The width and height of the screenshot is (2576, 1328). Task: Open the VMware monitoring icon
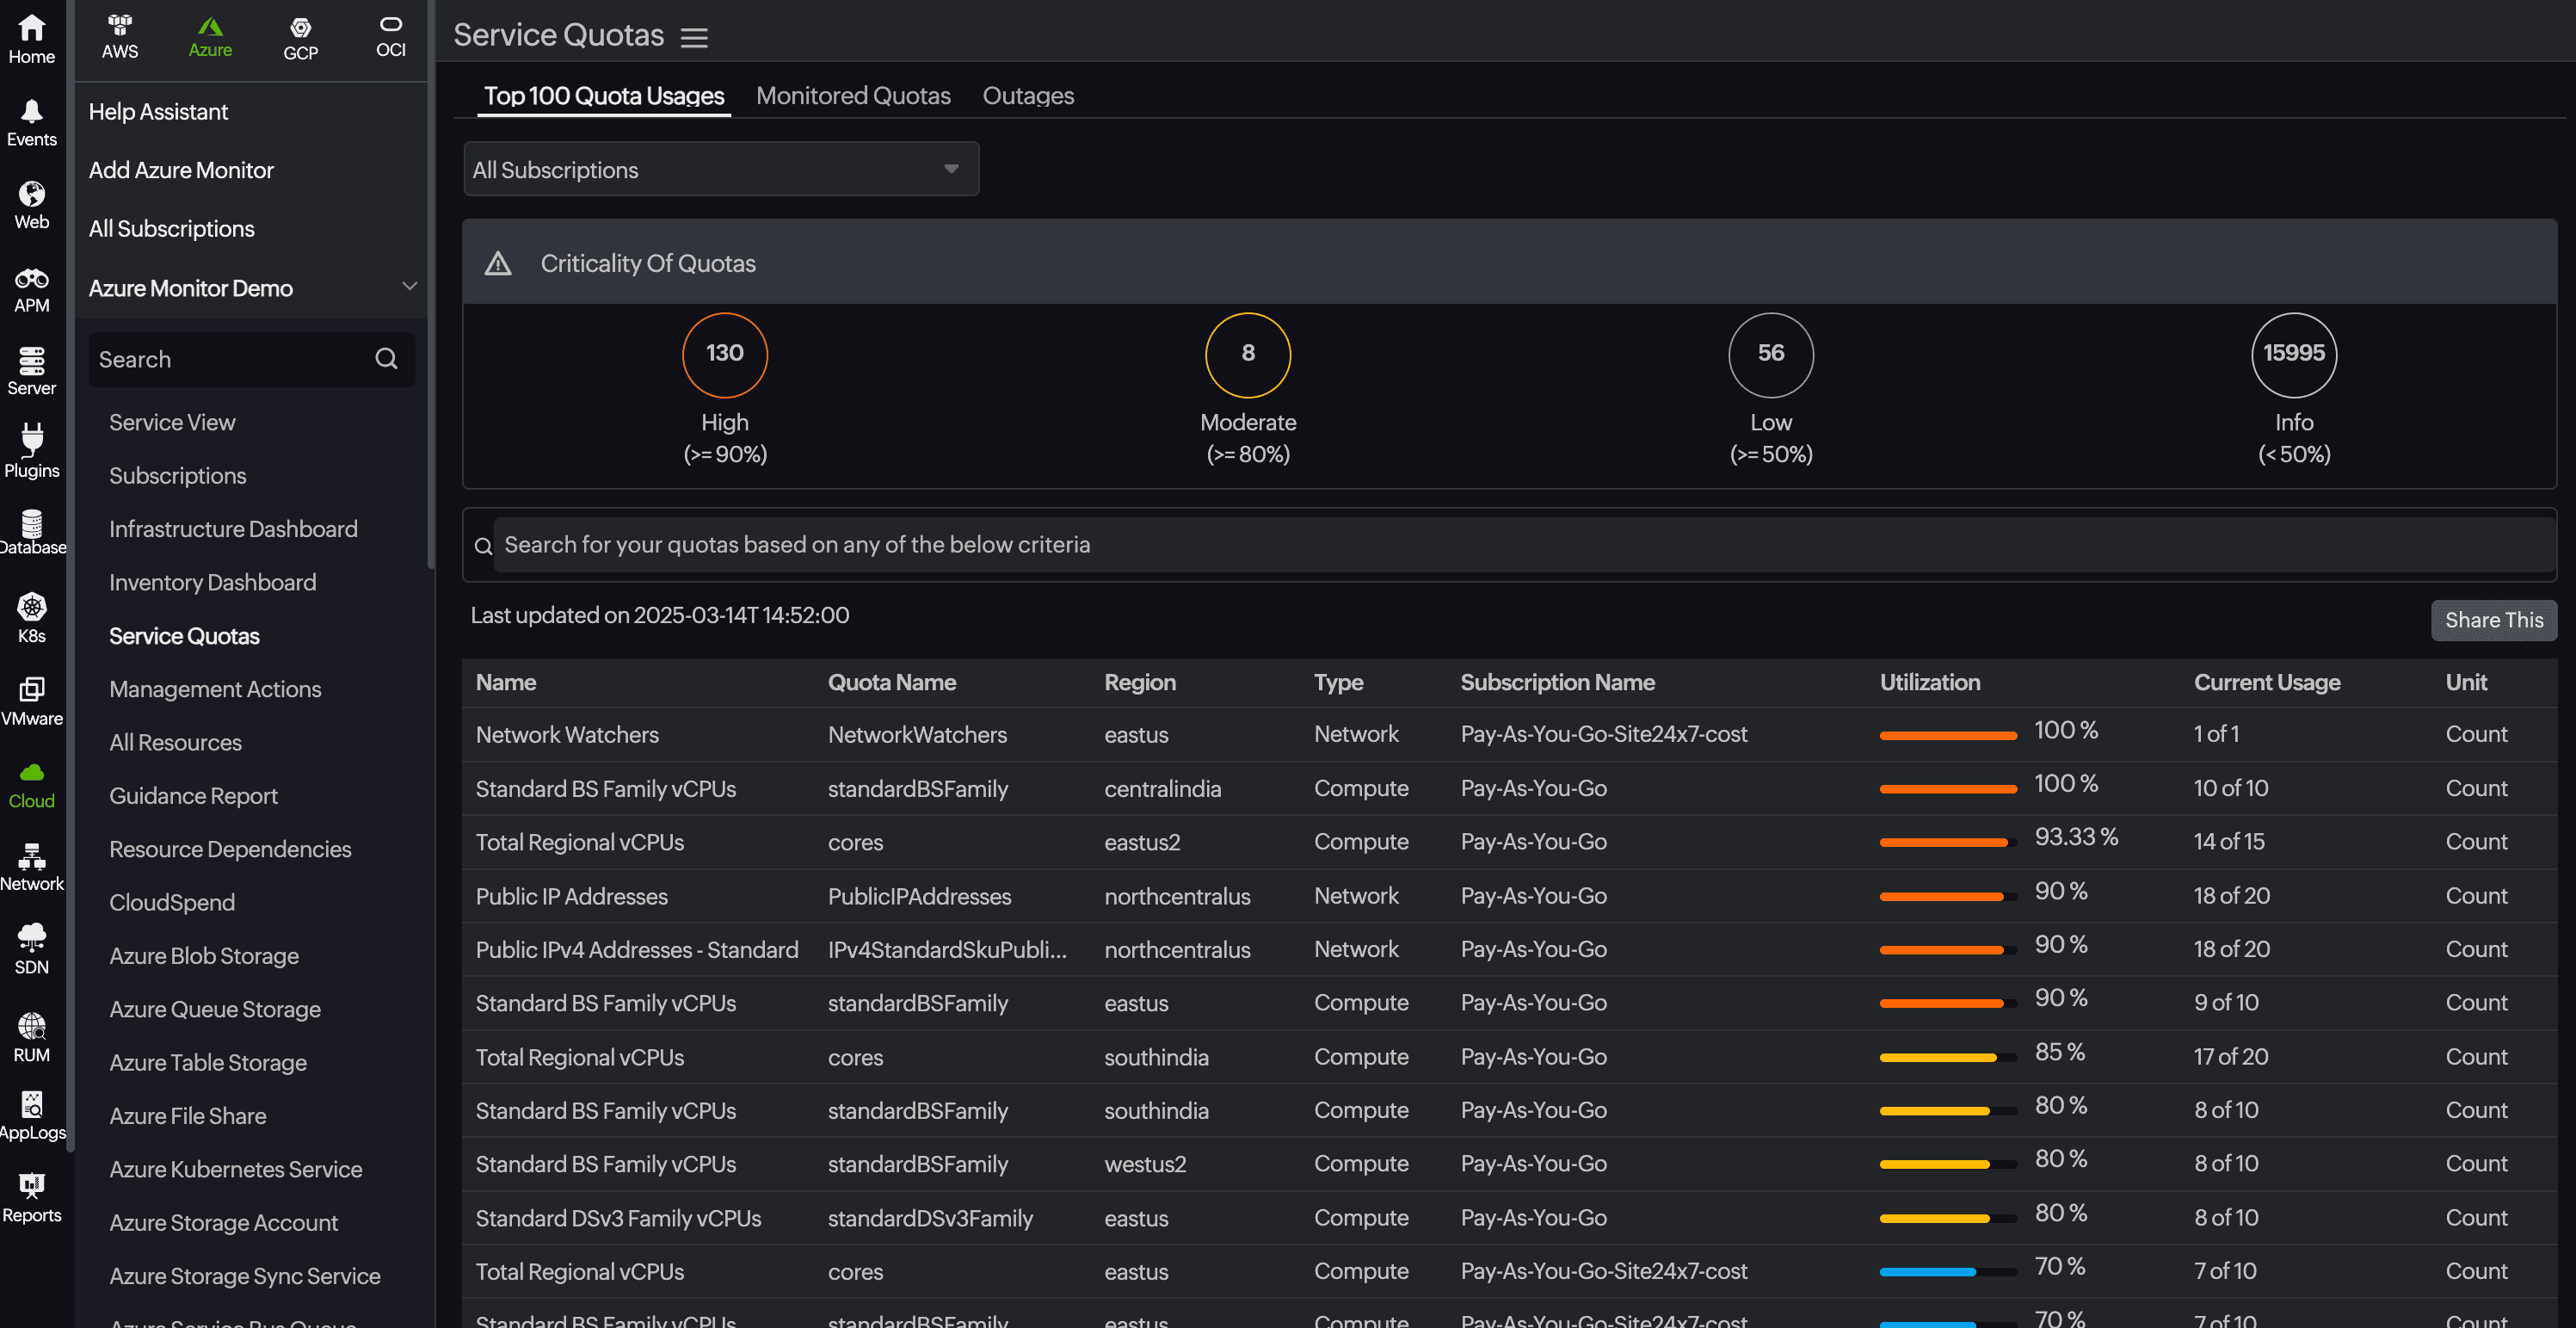pyautogui.click(x=31, y=699)
